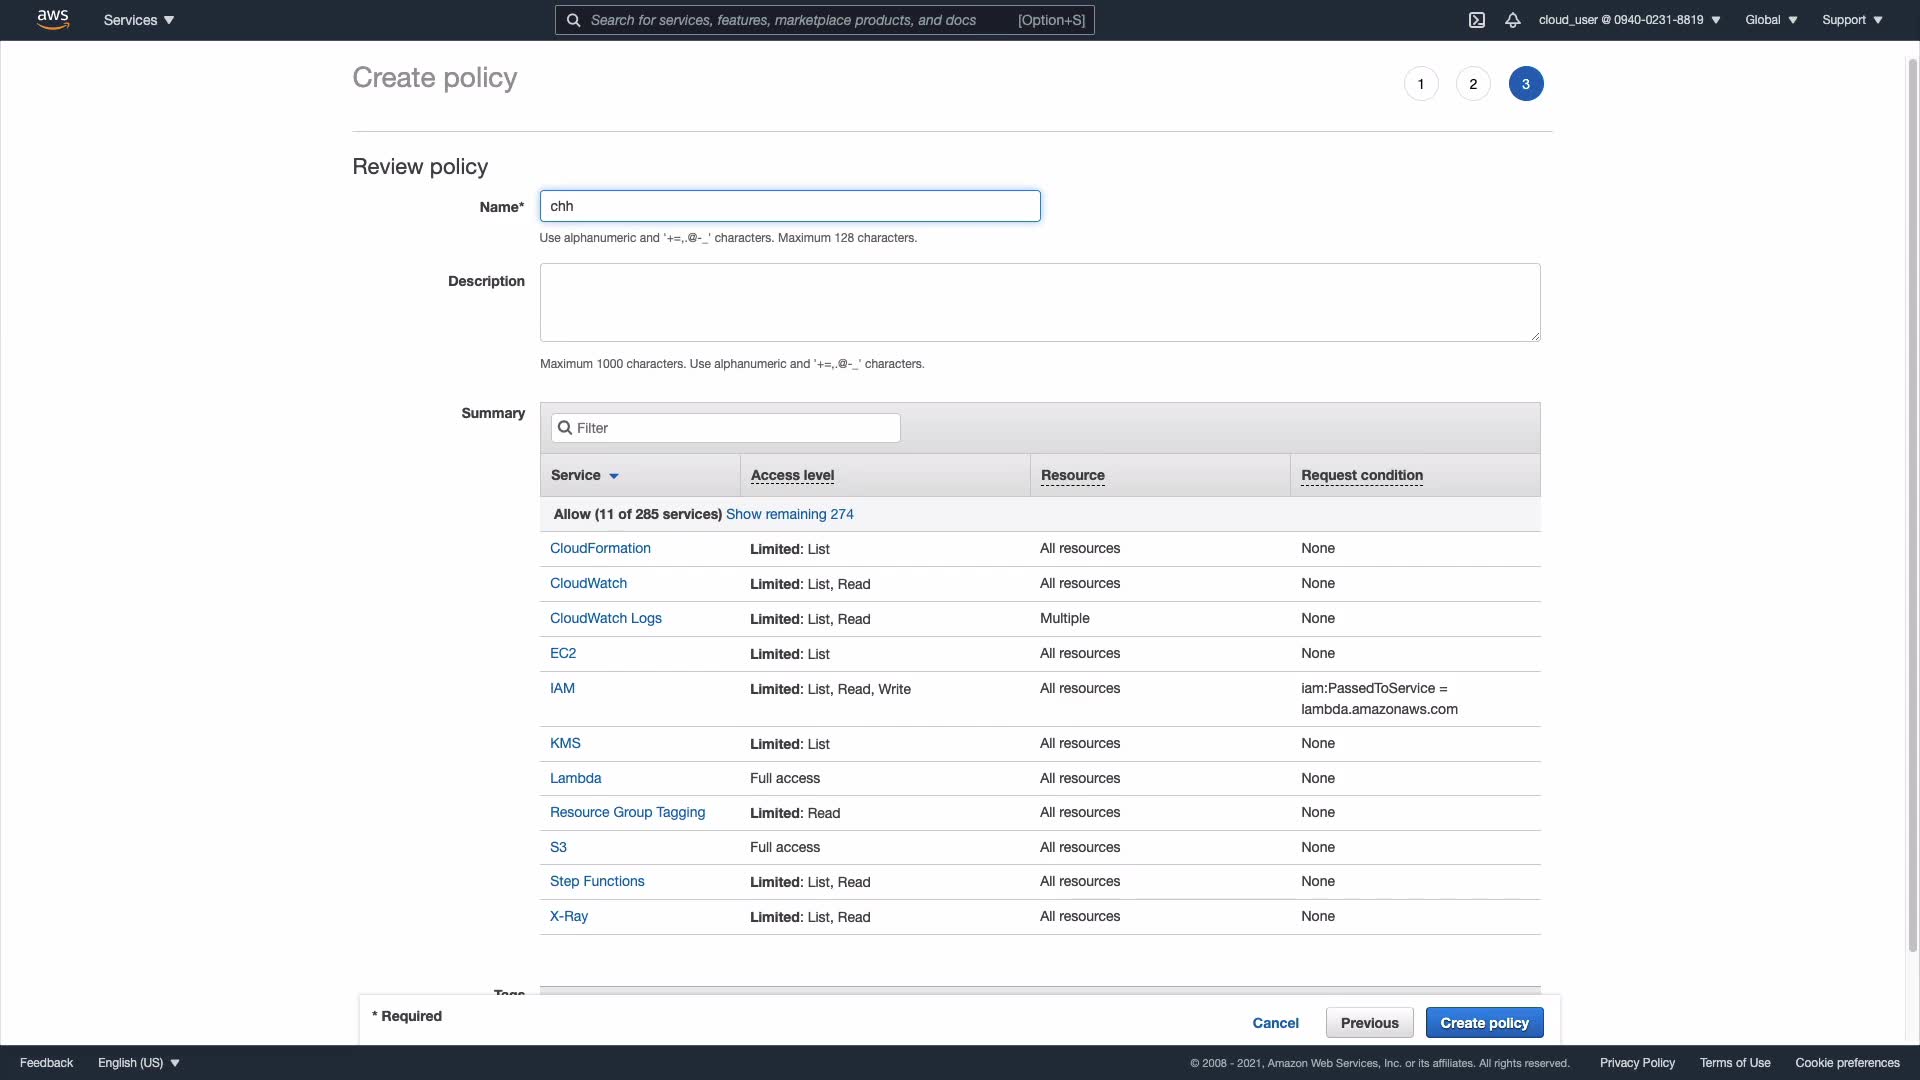
Task: Go to wizard step 1 circle
Action: pyautogui.click(x=1421, y=84)
